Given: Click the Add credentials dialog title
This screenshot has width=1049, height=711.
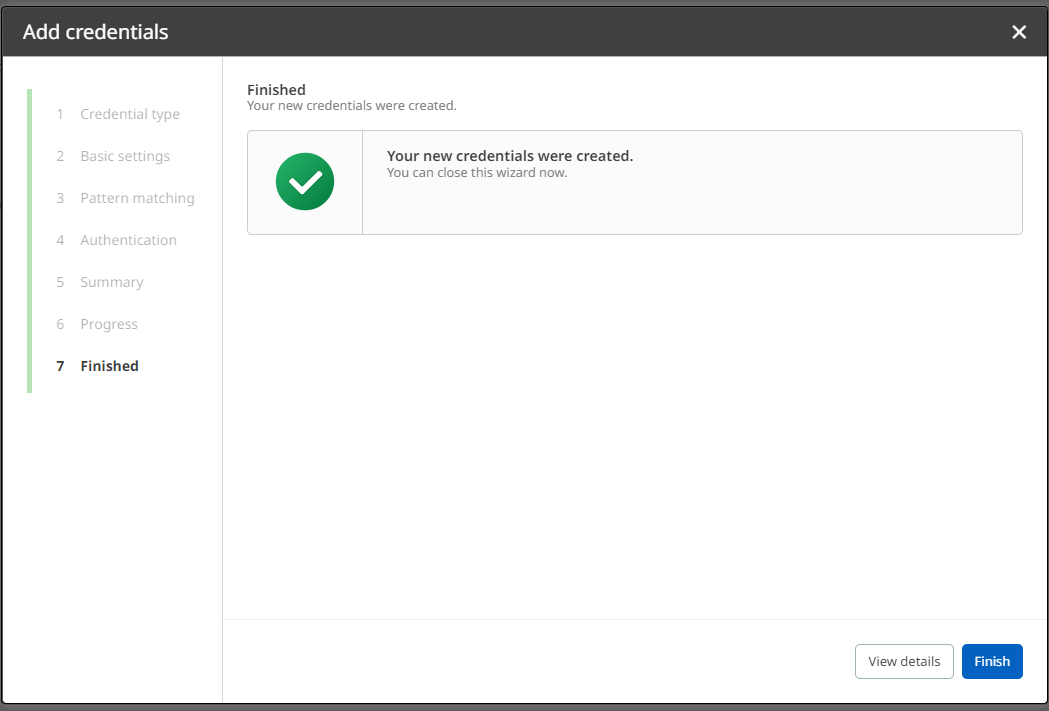Looking at the screenshot, I should point(96,32).
